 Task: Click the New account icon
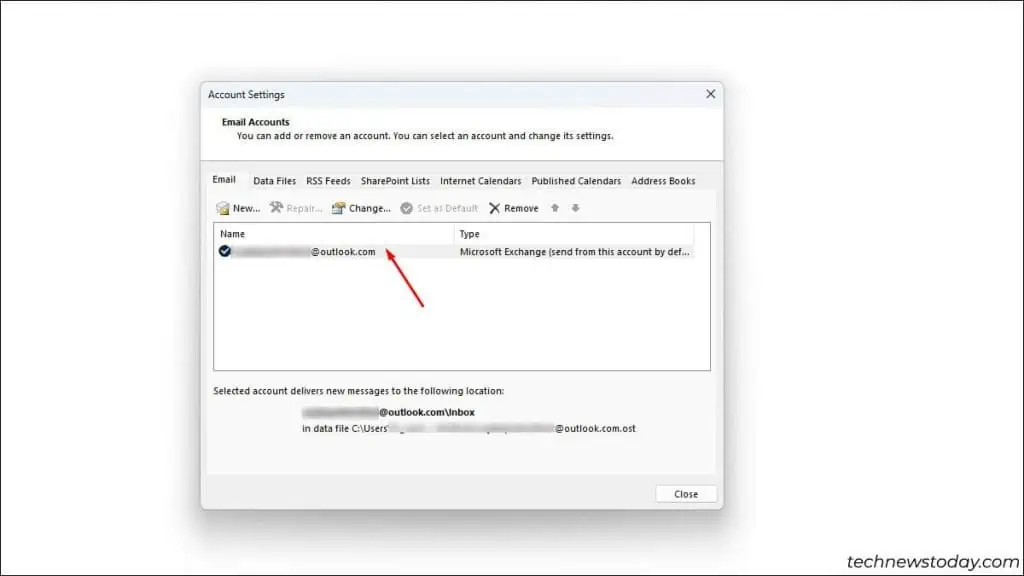coord(224,208)
